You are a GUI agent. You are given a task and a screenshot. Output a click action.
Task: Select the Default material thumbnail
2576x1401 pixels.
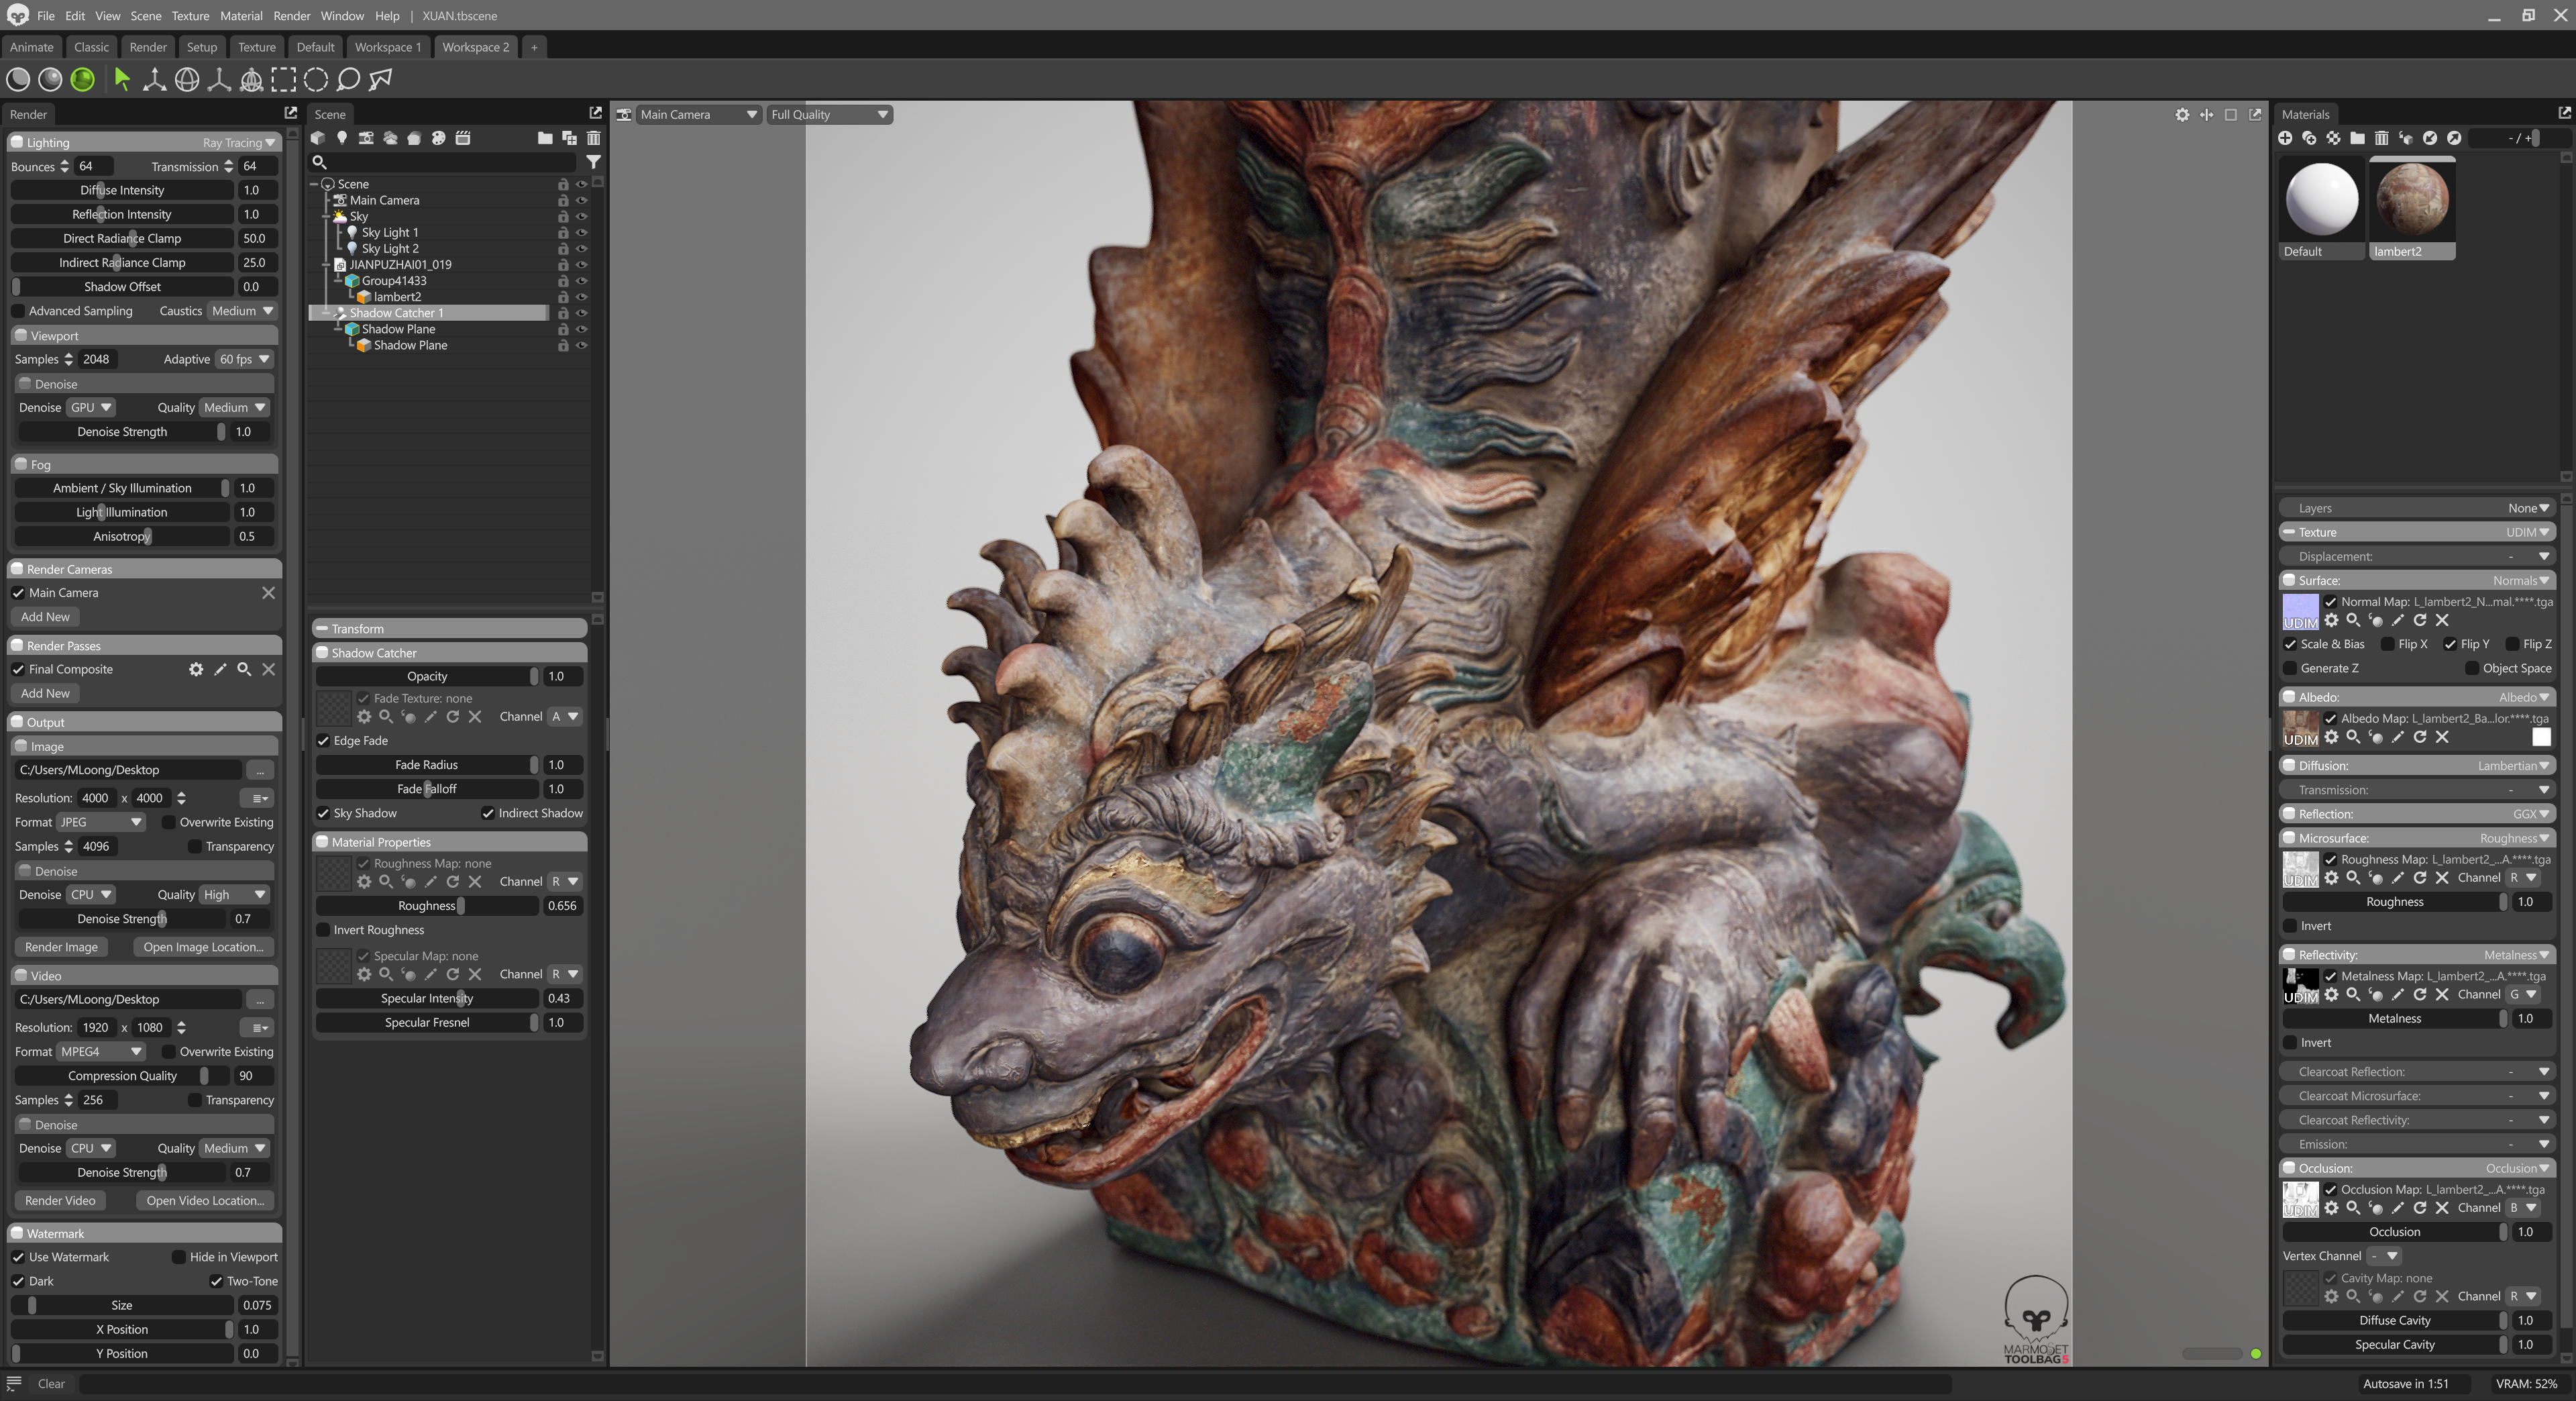tap(2321, 200)
